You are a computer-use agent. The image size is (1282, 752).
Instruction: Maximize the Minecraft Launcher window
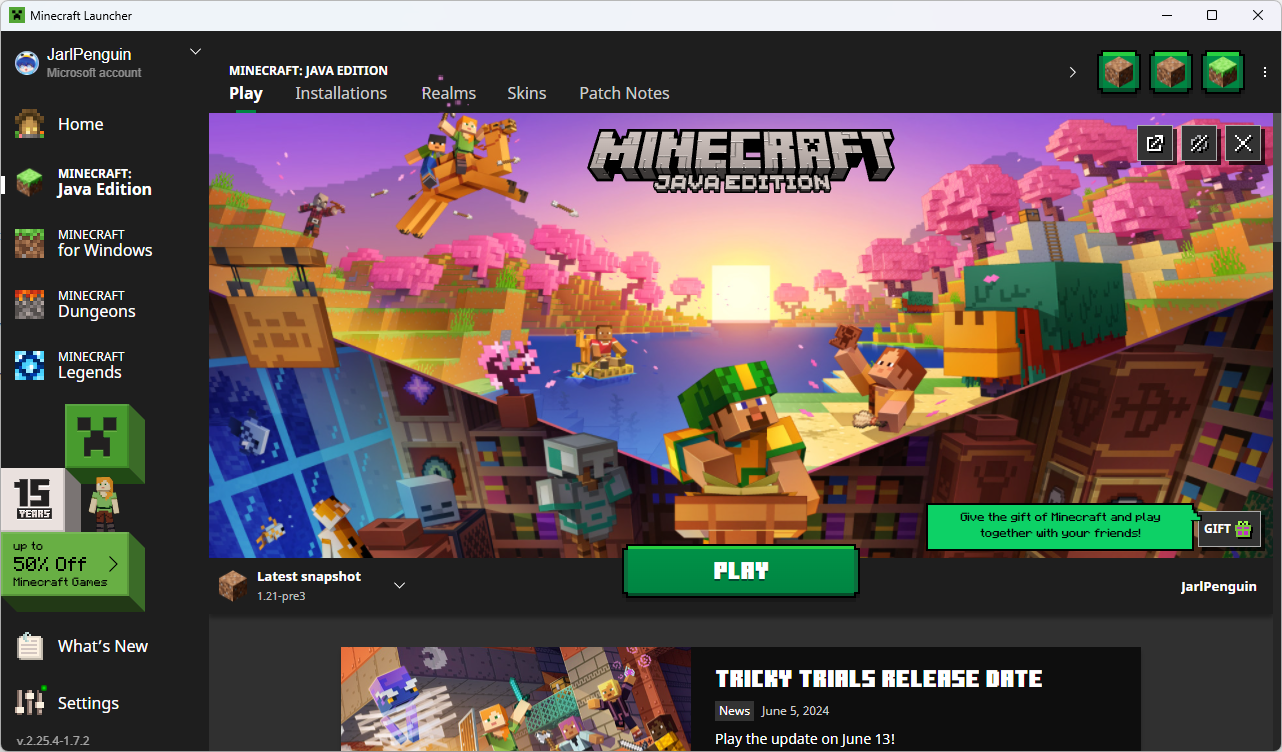click(x=1212, y=15)
